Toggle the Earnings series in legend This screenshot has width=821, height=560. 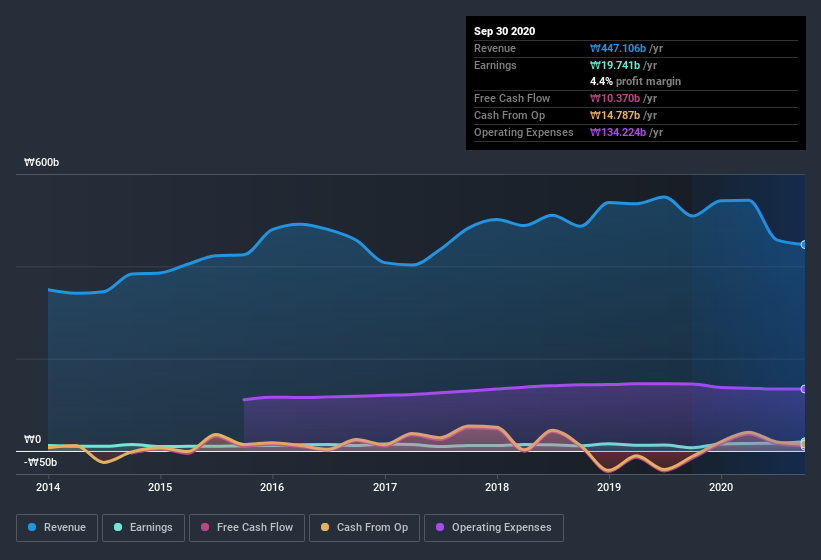pos(143,527)
